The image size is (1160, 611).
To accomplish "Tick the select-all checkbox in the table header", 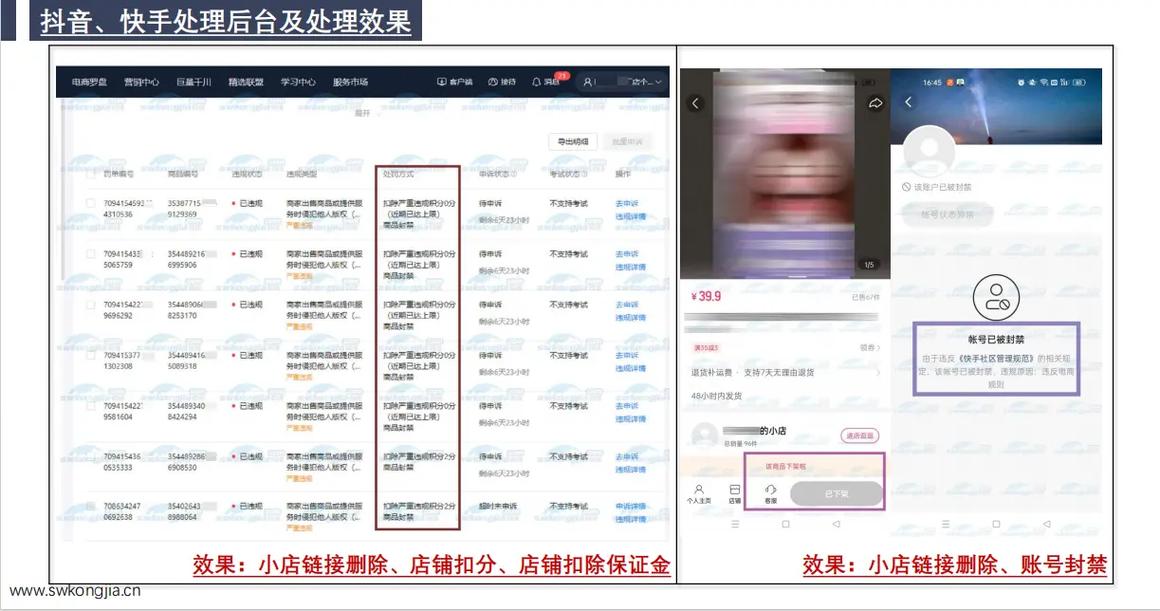I will tap(90, 174).
